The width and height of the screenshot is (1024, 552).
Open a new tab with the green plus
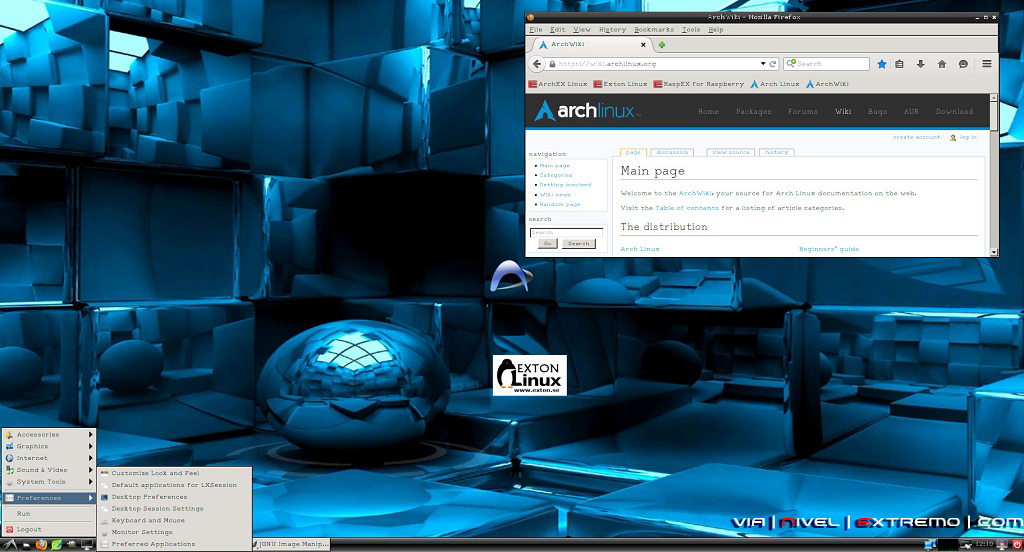[x=662, y=45]
